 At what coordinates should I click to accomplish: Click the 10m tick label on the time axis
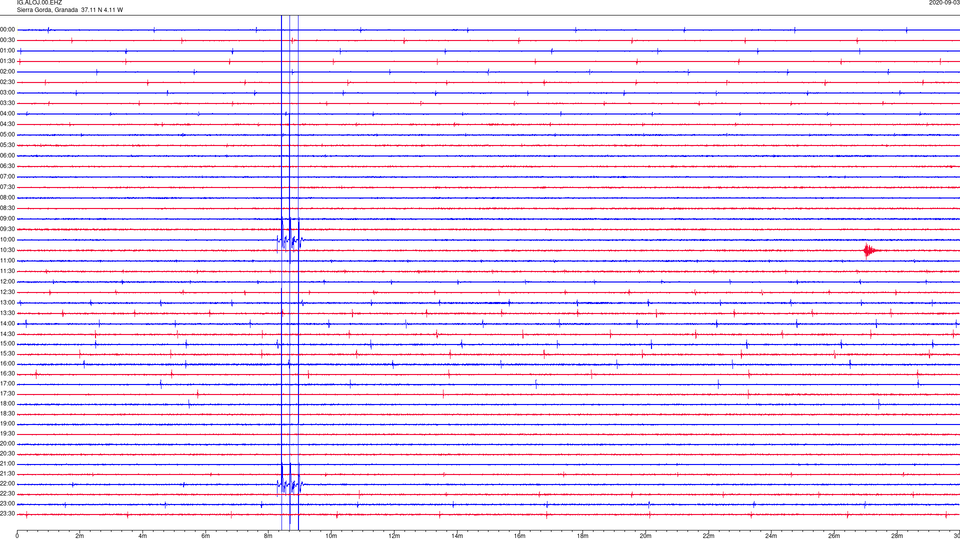tap(331, 536)
